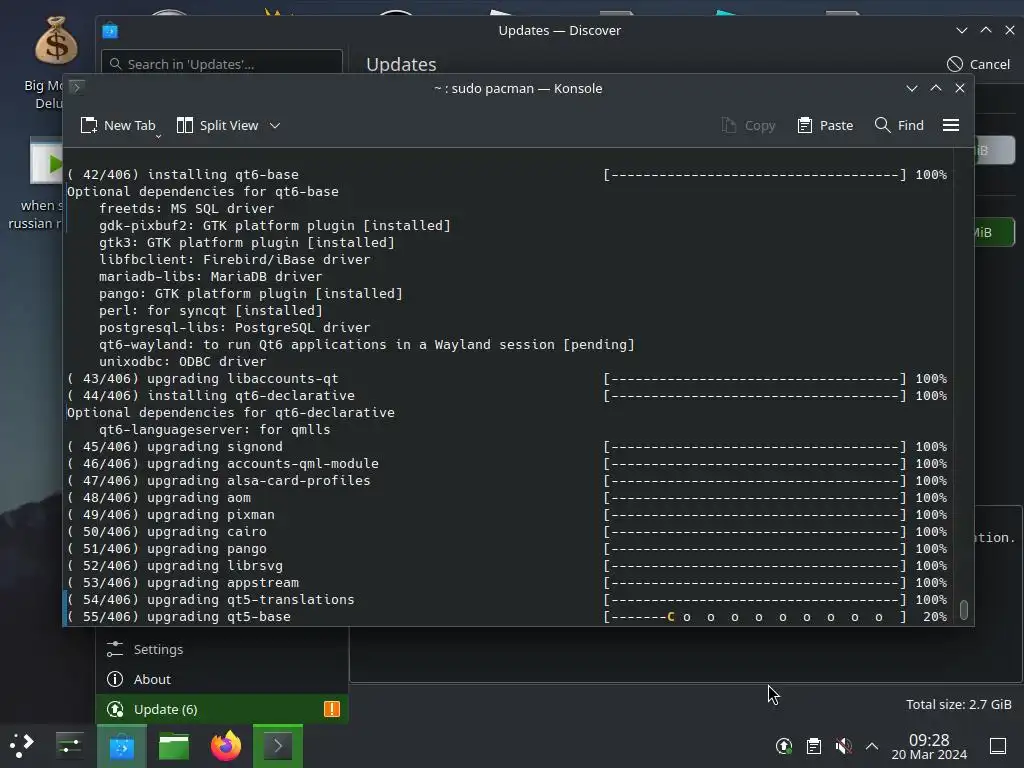Launch Firefox from the taskbar
This screenshot has width=1024, height=768.
(x=226, y=746)
